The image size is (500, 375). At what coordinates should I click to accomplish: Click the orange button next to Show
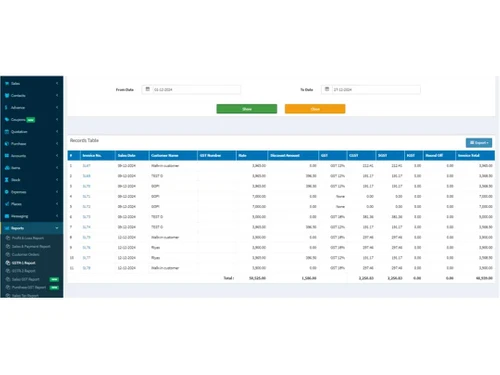pos(315,109)
